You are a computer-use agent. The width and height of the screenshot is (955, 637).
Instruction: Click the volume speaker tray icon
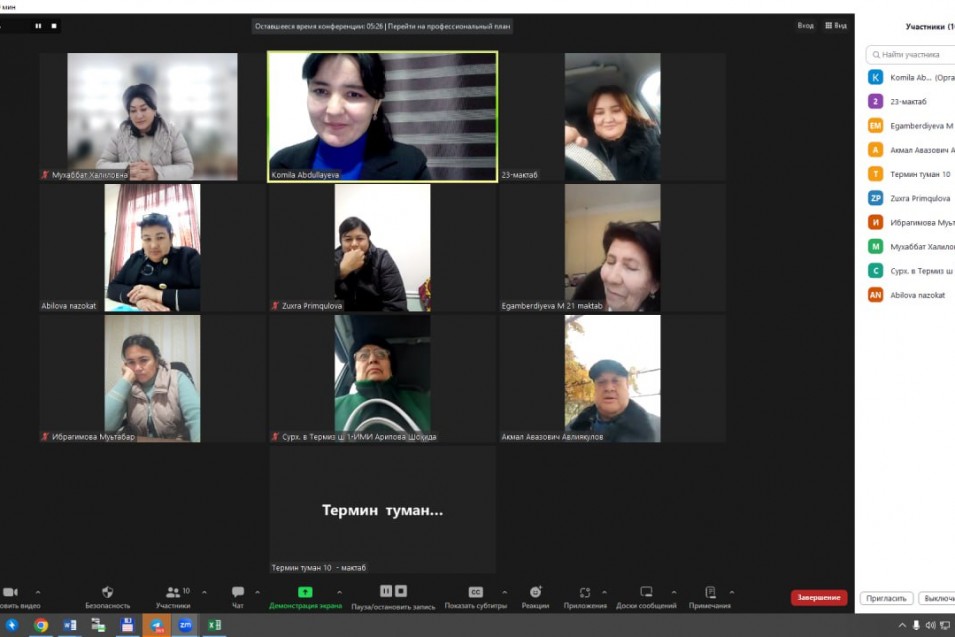pos(930,625)
